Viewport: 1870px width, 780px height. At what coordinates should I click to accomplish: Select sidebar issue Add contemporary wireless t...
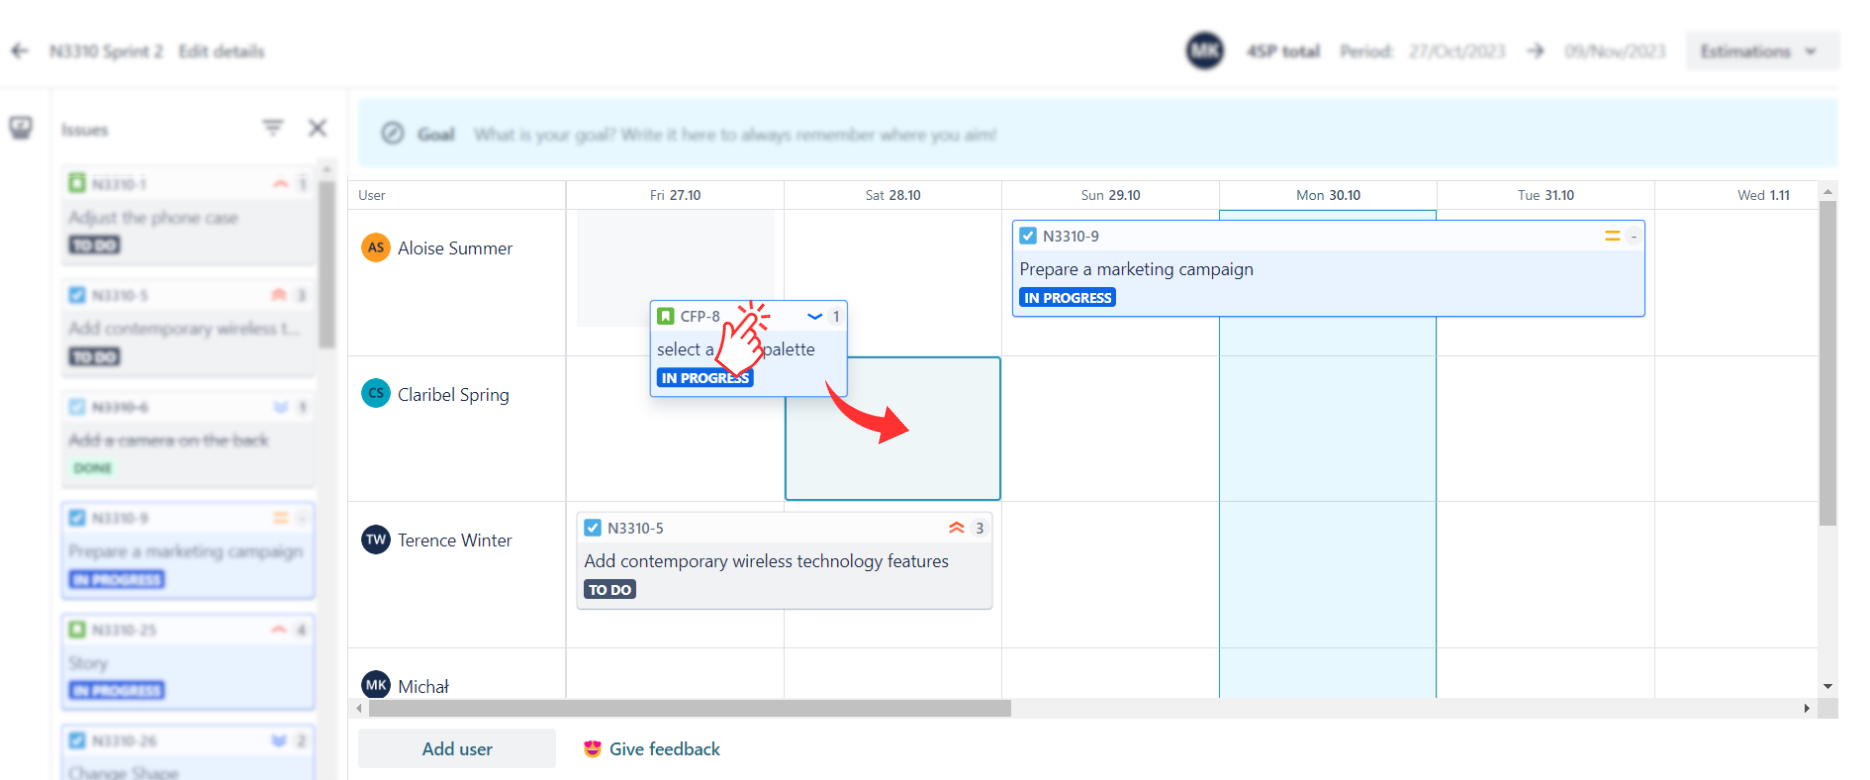pyautogui.click(x=188, y=327)
